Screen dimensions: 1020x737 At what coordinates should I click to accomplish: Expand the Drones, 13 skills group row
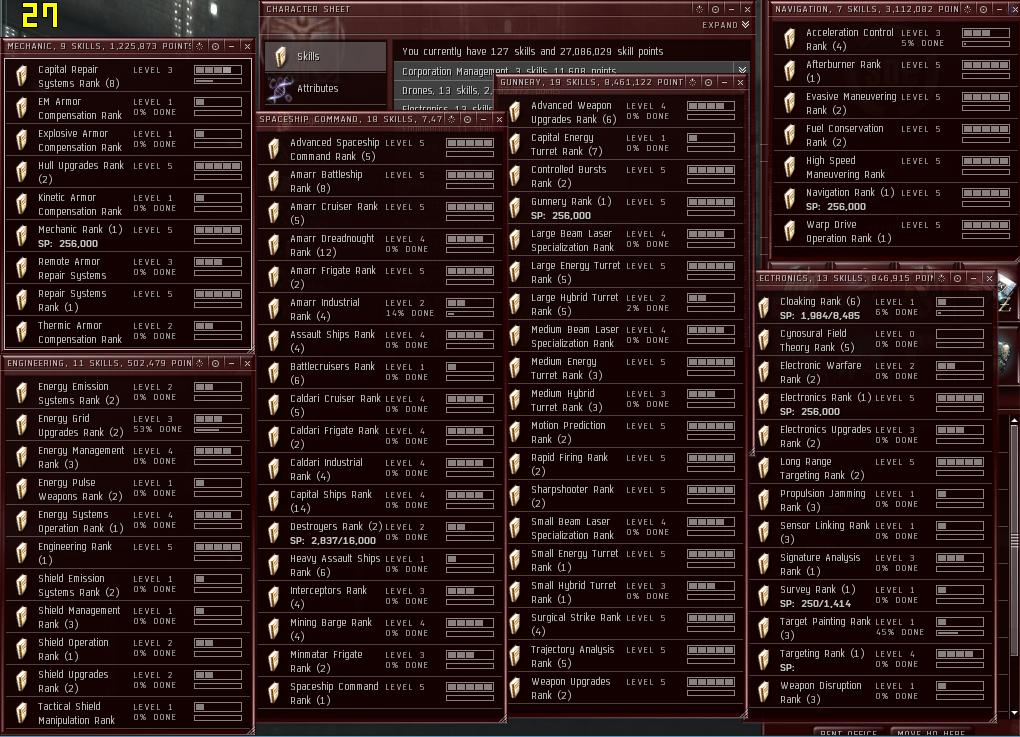coord(446,90)
